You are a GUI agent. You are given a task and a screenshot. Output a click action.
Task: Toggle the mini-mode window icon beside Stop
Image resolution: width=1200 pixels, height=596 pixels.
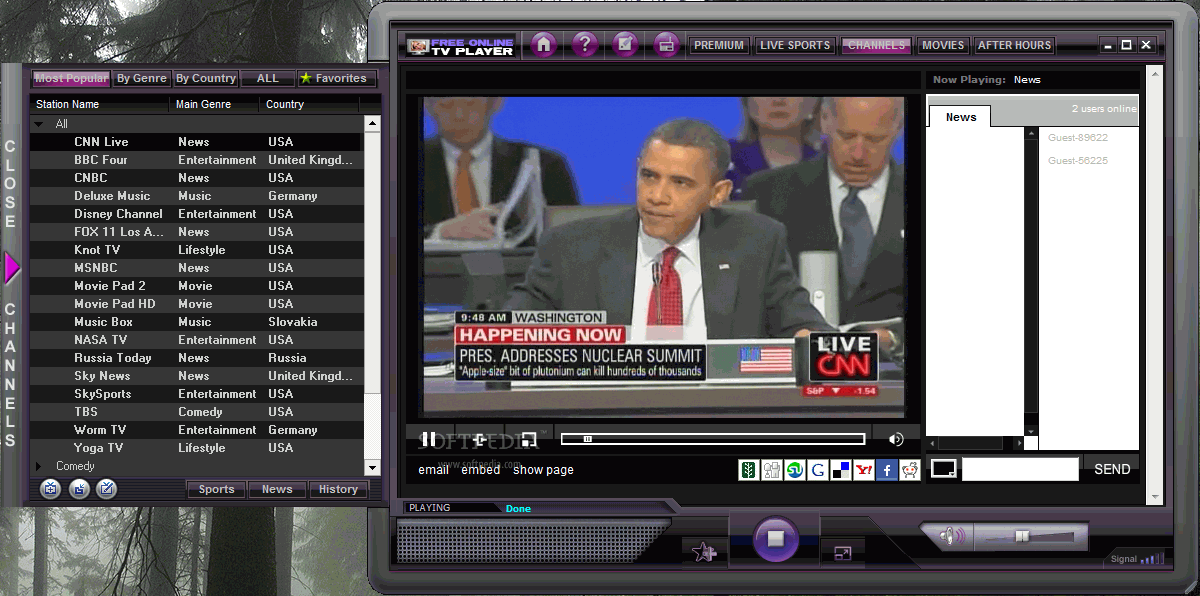point(842,552)
